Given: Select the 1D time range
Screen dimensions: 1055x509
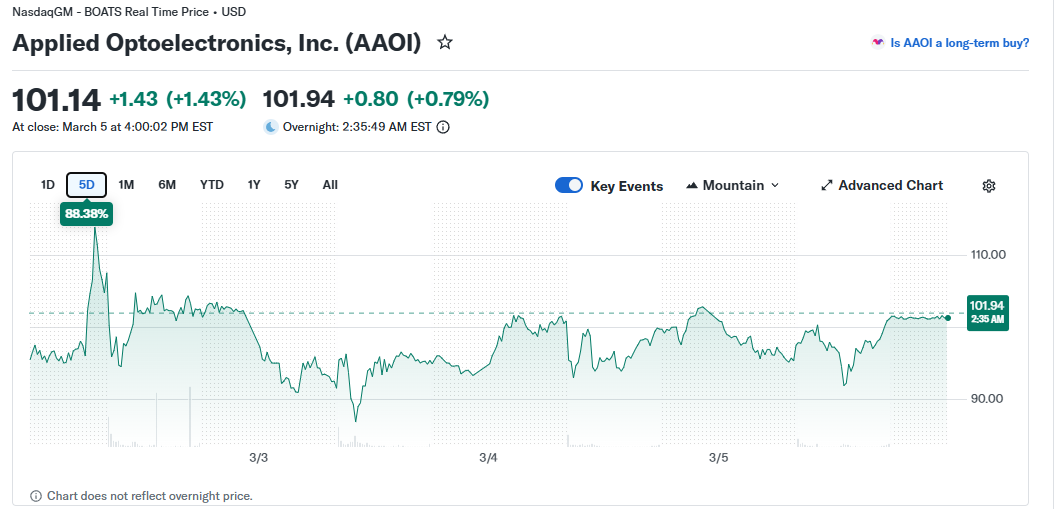Looking at the screenshot, I should click(x=47, y=185).
